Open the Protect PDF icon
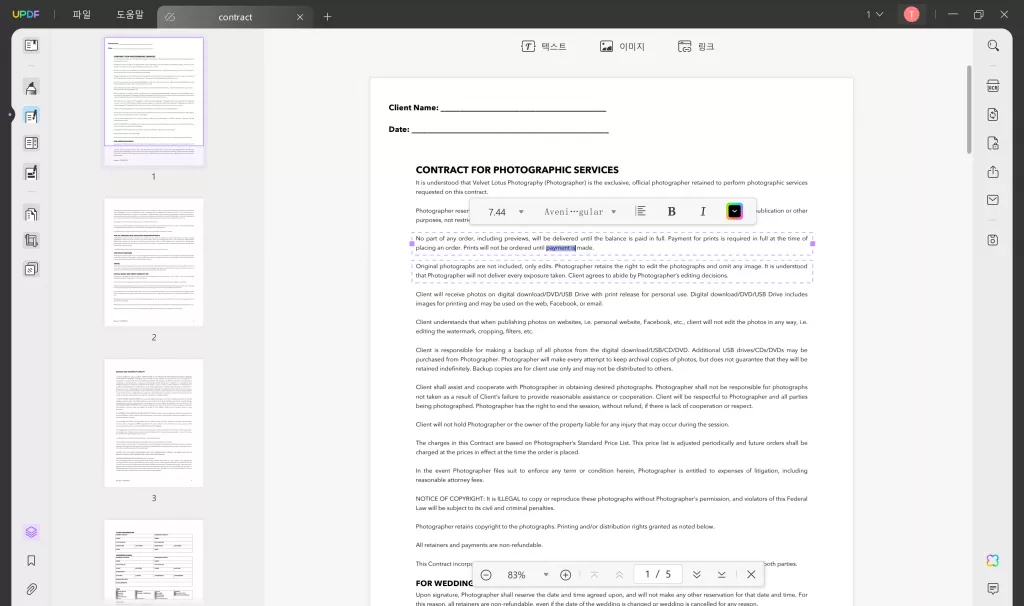 (x=993, y=143)
